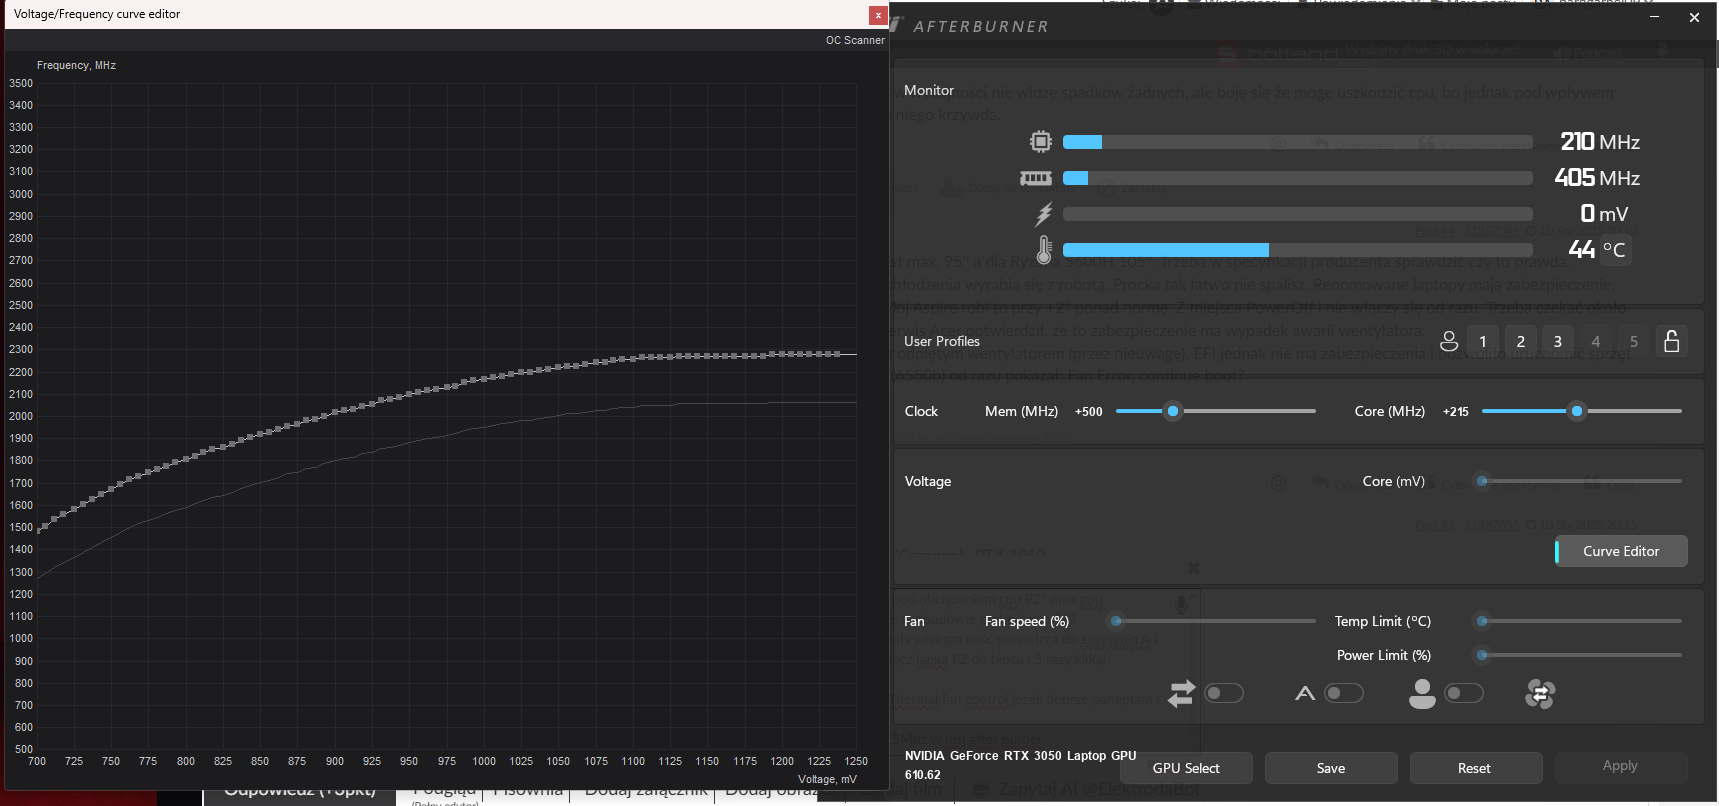
Task: Click the temperature thermometer icon
Action: (x=1044, y=250)
